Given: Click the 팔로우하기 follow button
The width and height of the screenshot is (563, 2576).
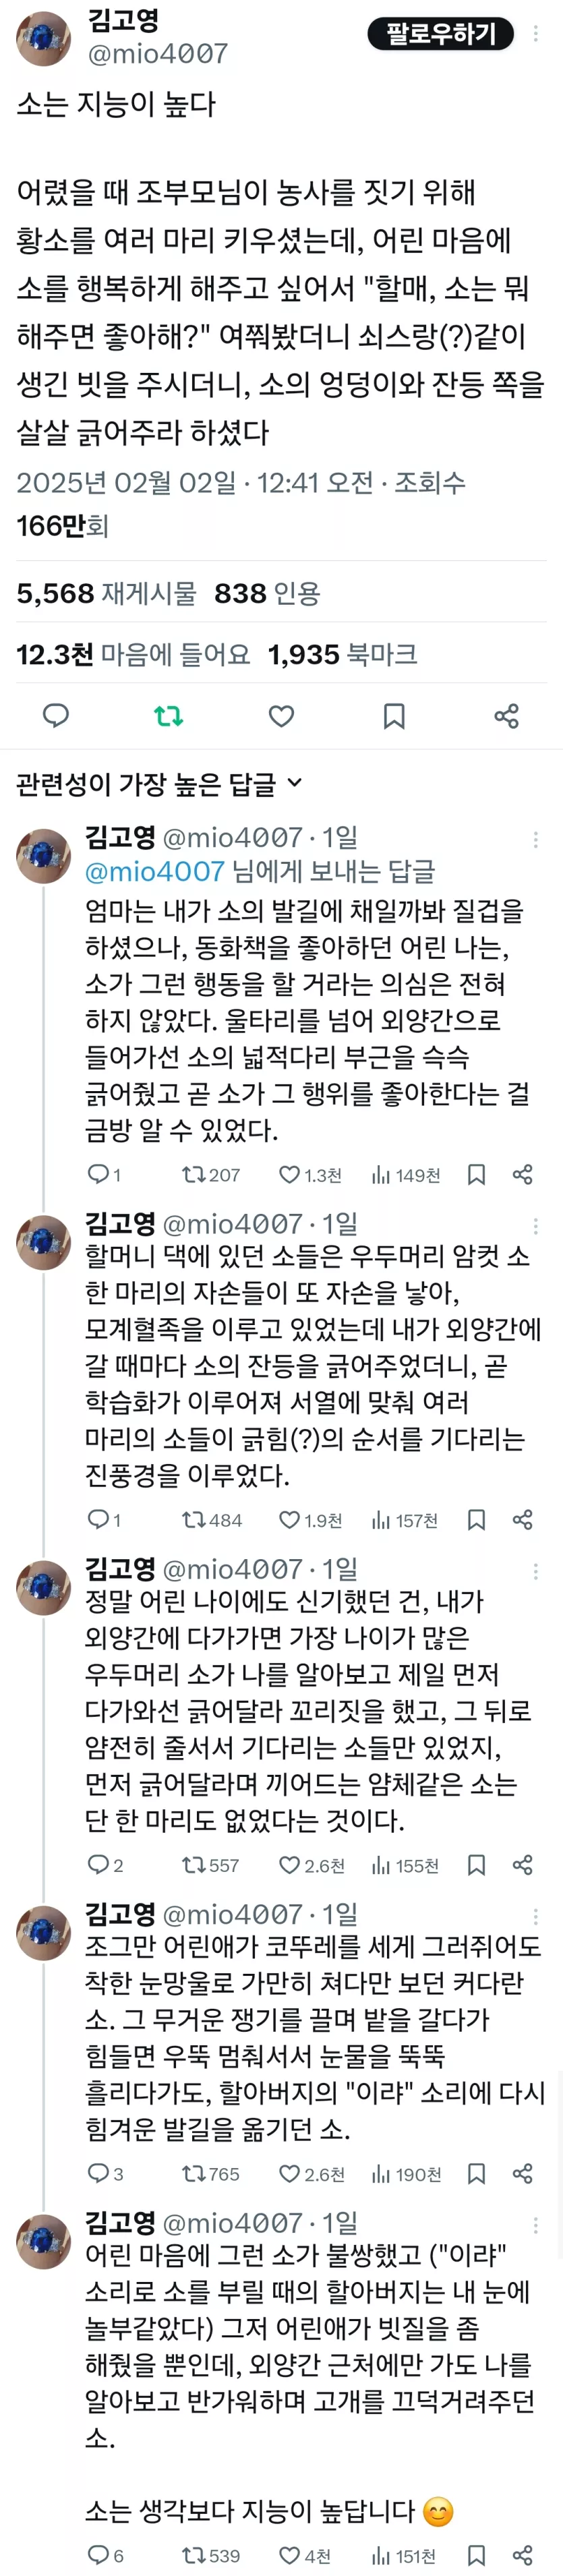Looking at the screenshot, I should pyautogui.click(x=441, y=34).
